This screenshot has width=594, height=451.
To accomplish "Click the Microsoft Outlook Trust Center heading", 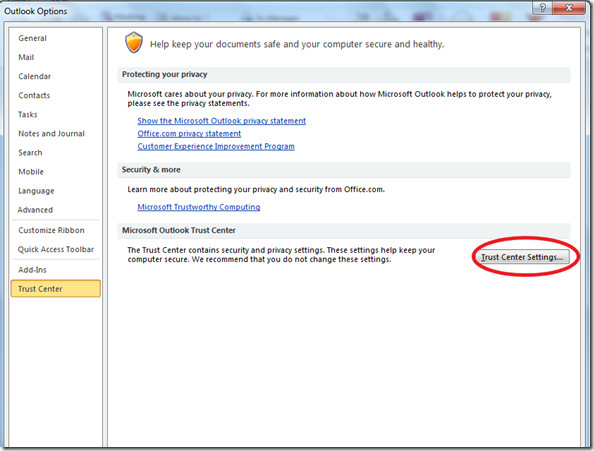I will coord(179,230).
